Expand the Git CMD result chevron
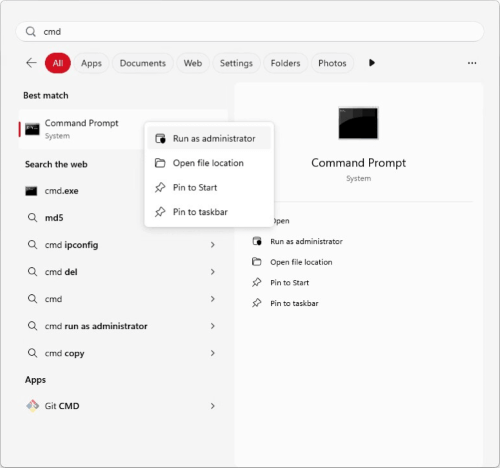The width and height of the screenshot is (500, 468). 213,406
